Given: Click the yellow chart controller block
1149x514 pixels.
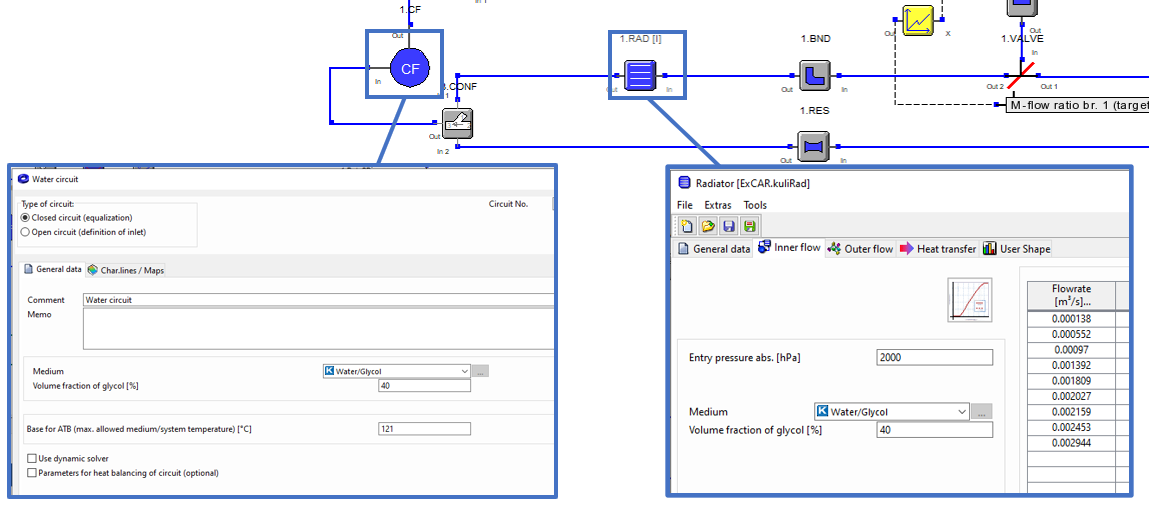Looking at the screenshot, I should point(918,20).
